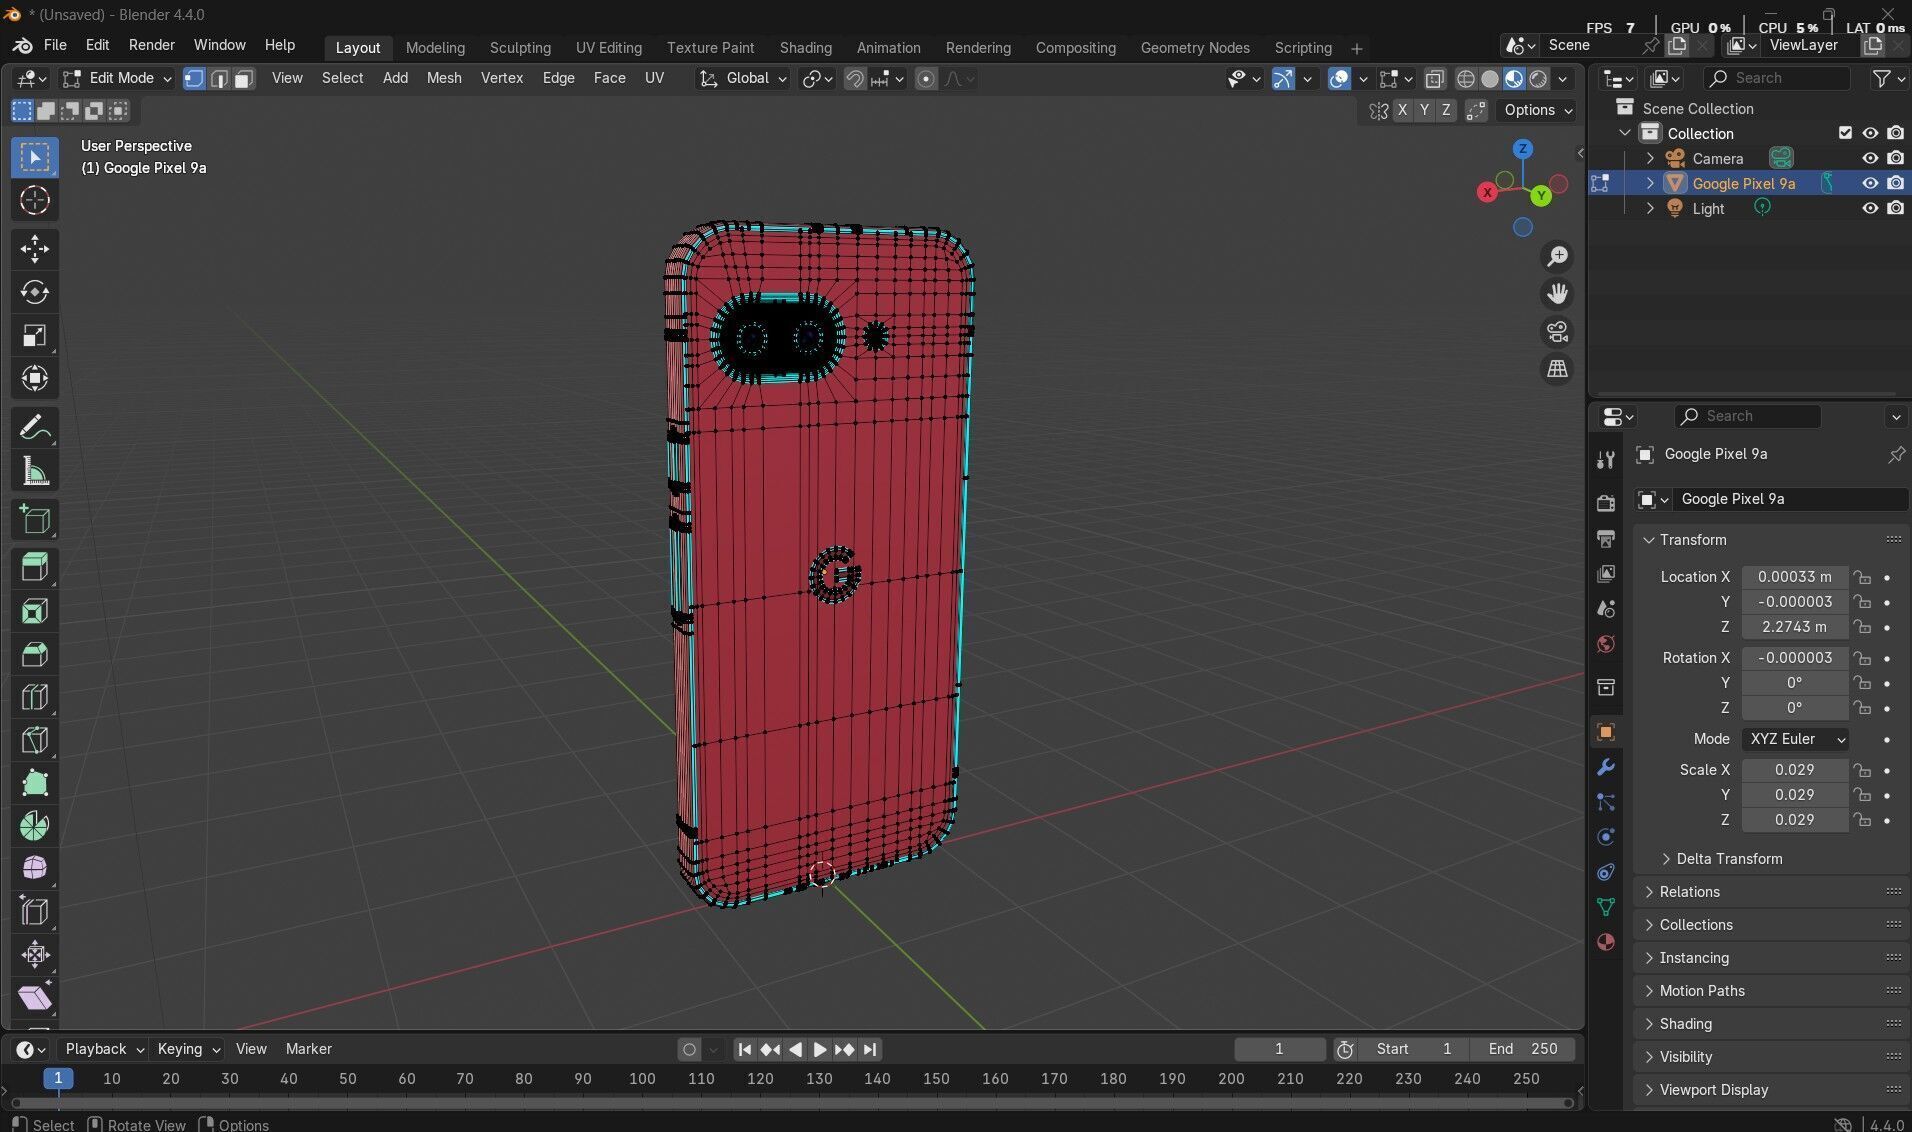This screenshot has height=1132, width=1912.
Task: Hide Light in viewport via eye icon
Action: click(1870, 208)
